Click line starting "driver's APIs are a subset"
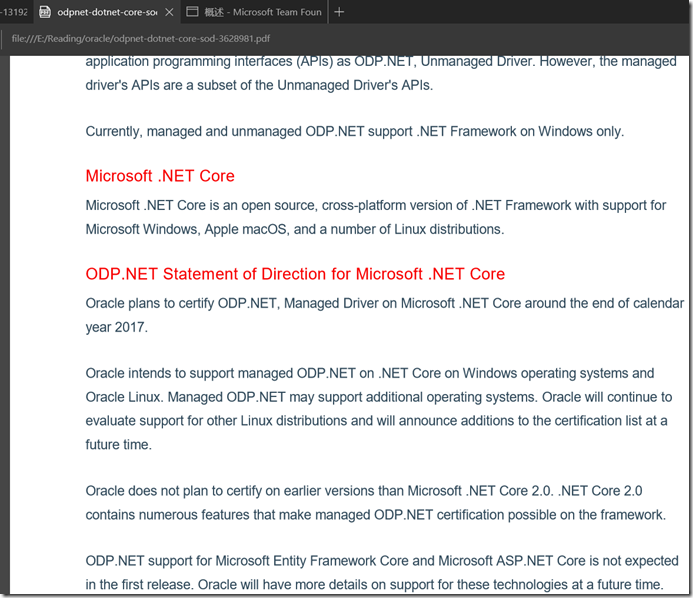The height and width of the screenshot is (598, 693). click(x=259, y=85)
